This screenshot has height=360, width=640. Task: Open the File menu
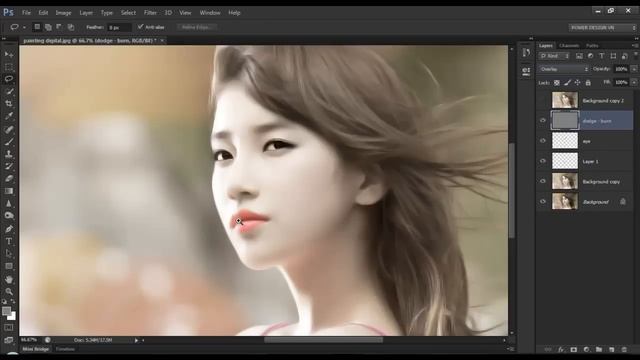point(26,13)
